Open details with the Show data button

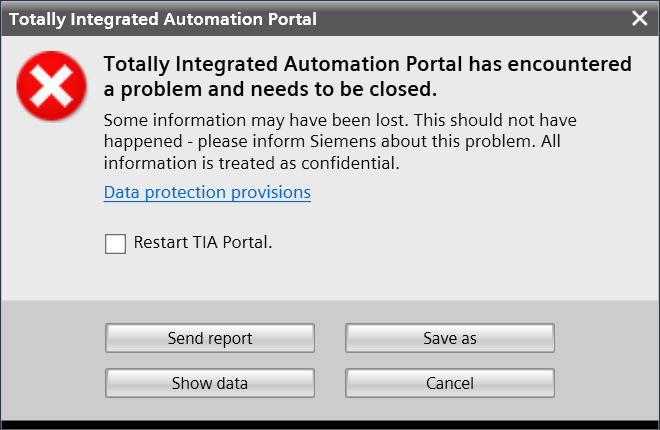point(210,383)
